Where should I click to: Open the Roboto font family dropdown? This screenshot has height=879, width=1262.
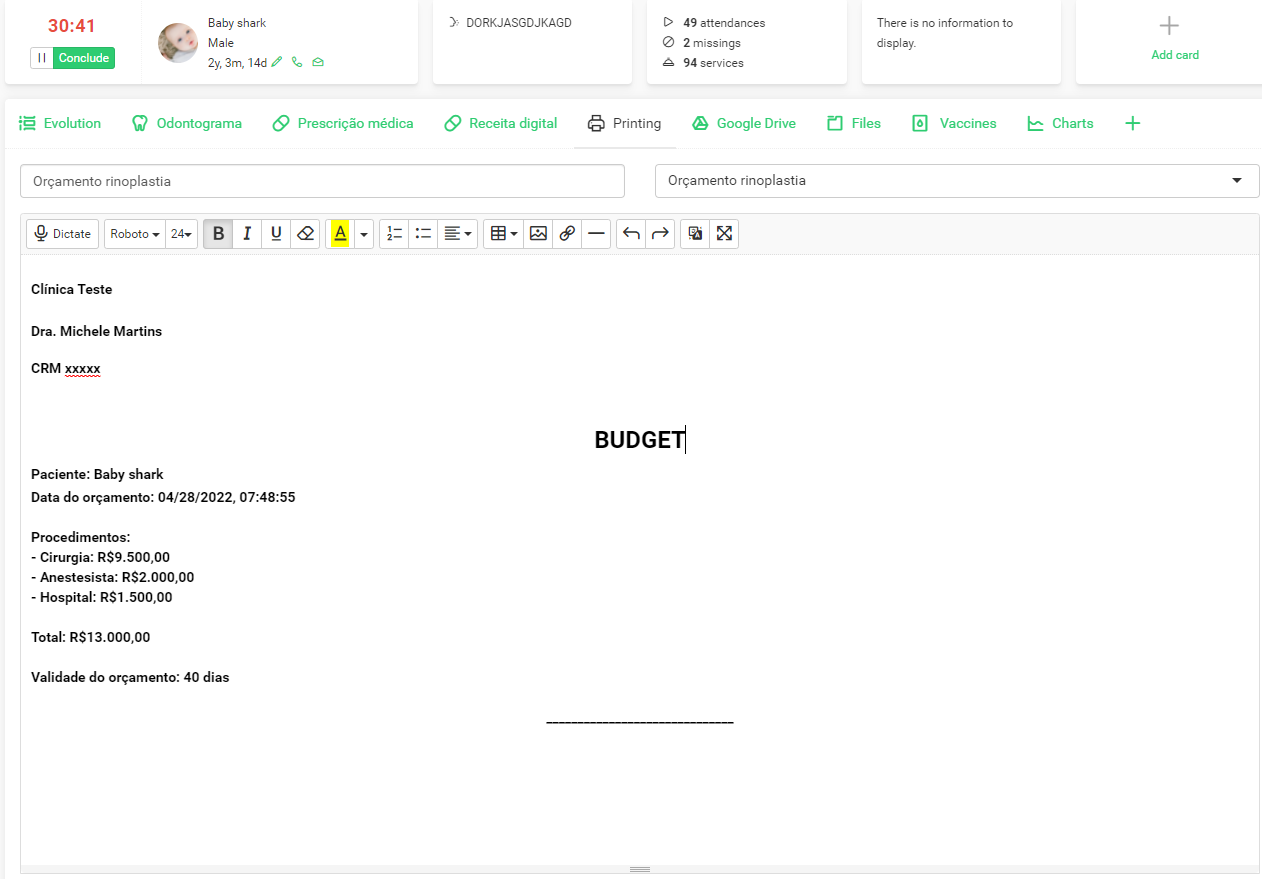135,234
